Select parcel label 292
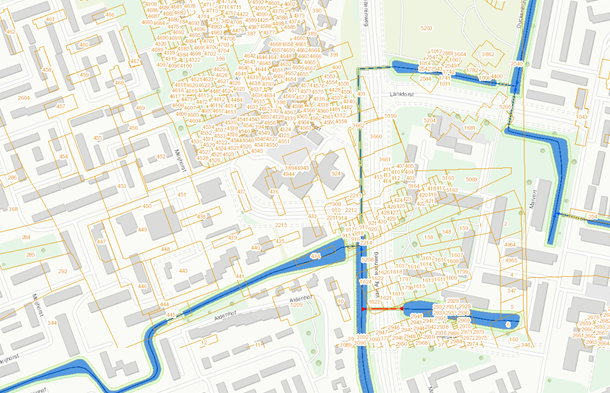Image resolution: width=610 pixels, height=393 pixels. coord(63,271)
